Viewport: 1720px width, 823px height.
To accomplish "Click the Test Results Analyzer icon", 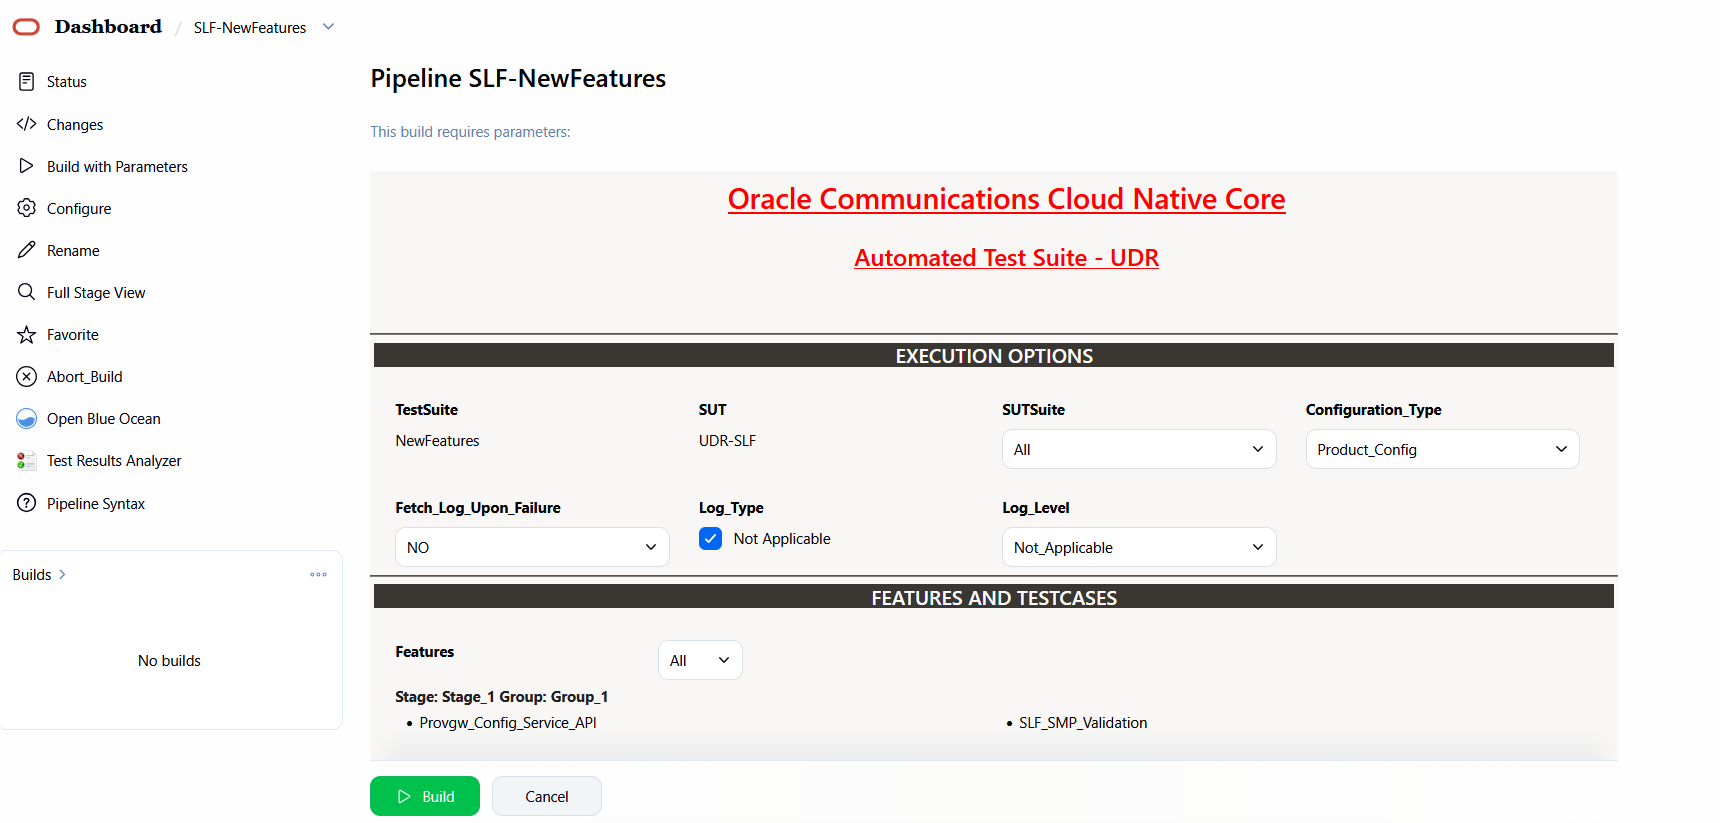I will click(27, 460).
